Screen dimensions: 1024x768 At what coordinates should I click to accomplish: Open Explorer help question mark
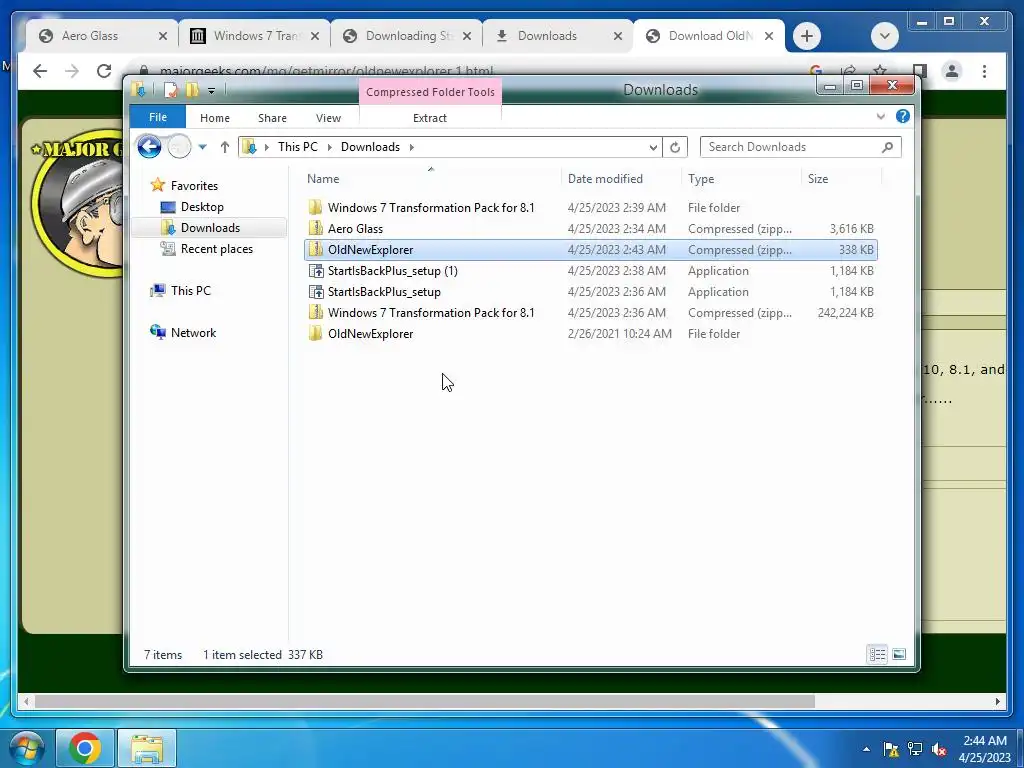click(x=903, y=116)
